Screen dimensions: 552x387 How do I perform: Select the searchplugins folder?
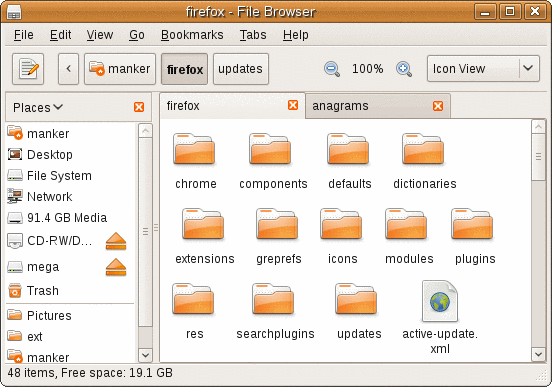coord(273,299)
